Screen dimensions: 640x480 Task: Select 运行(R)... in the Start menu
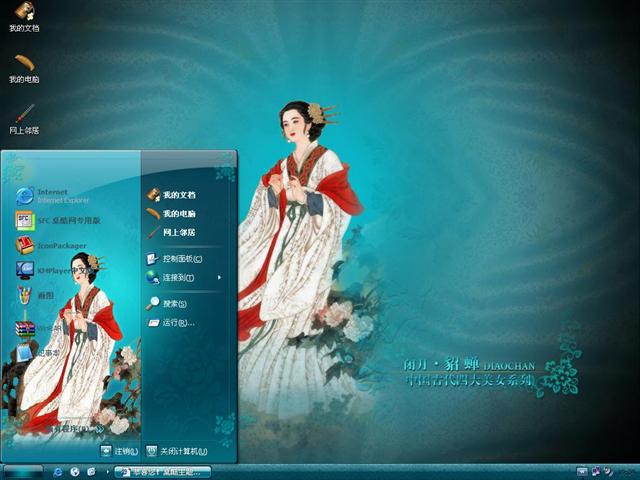(171, 322)
